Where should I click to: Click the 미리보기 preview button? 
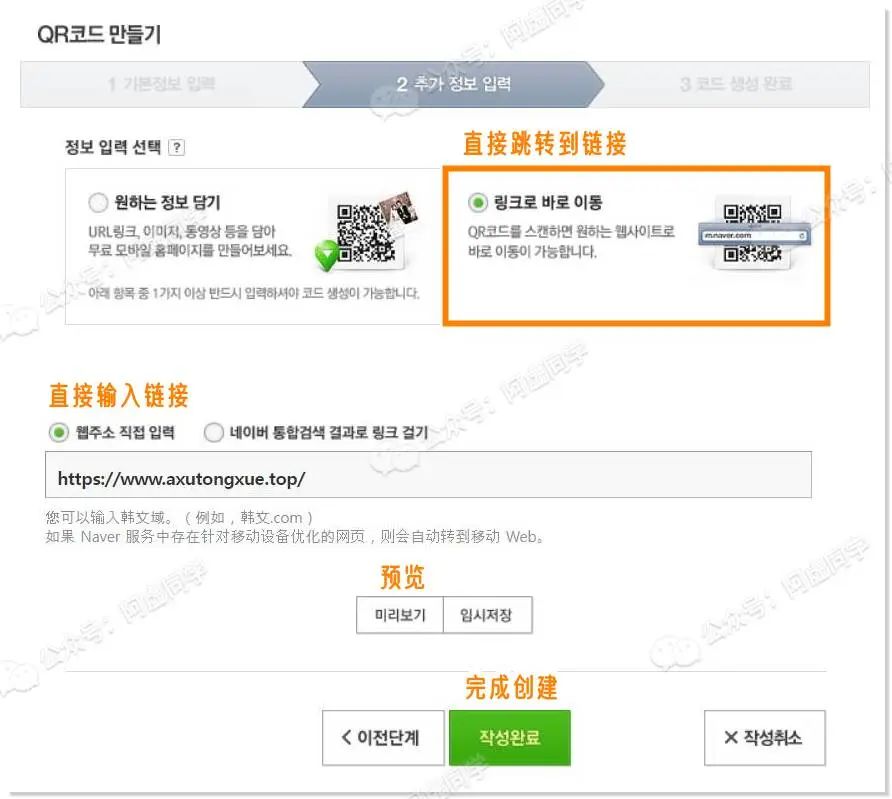coord(399,615)
